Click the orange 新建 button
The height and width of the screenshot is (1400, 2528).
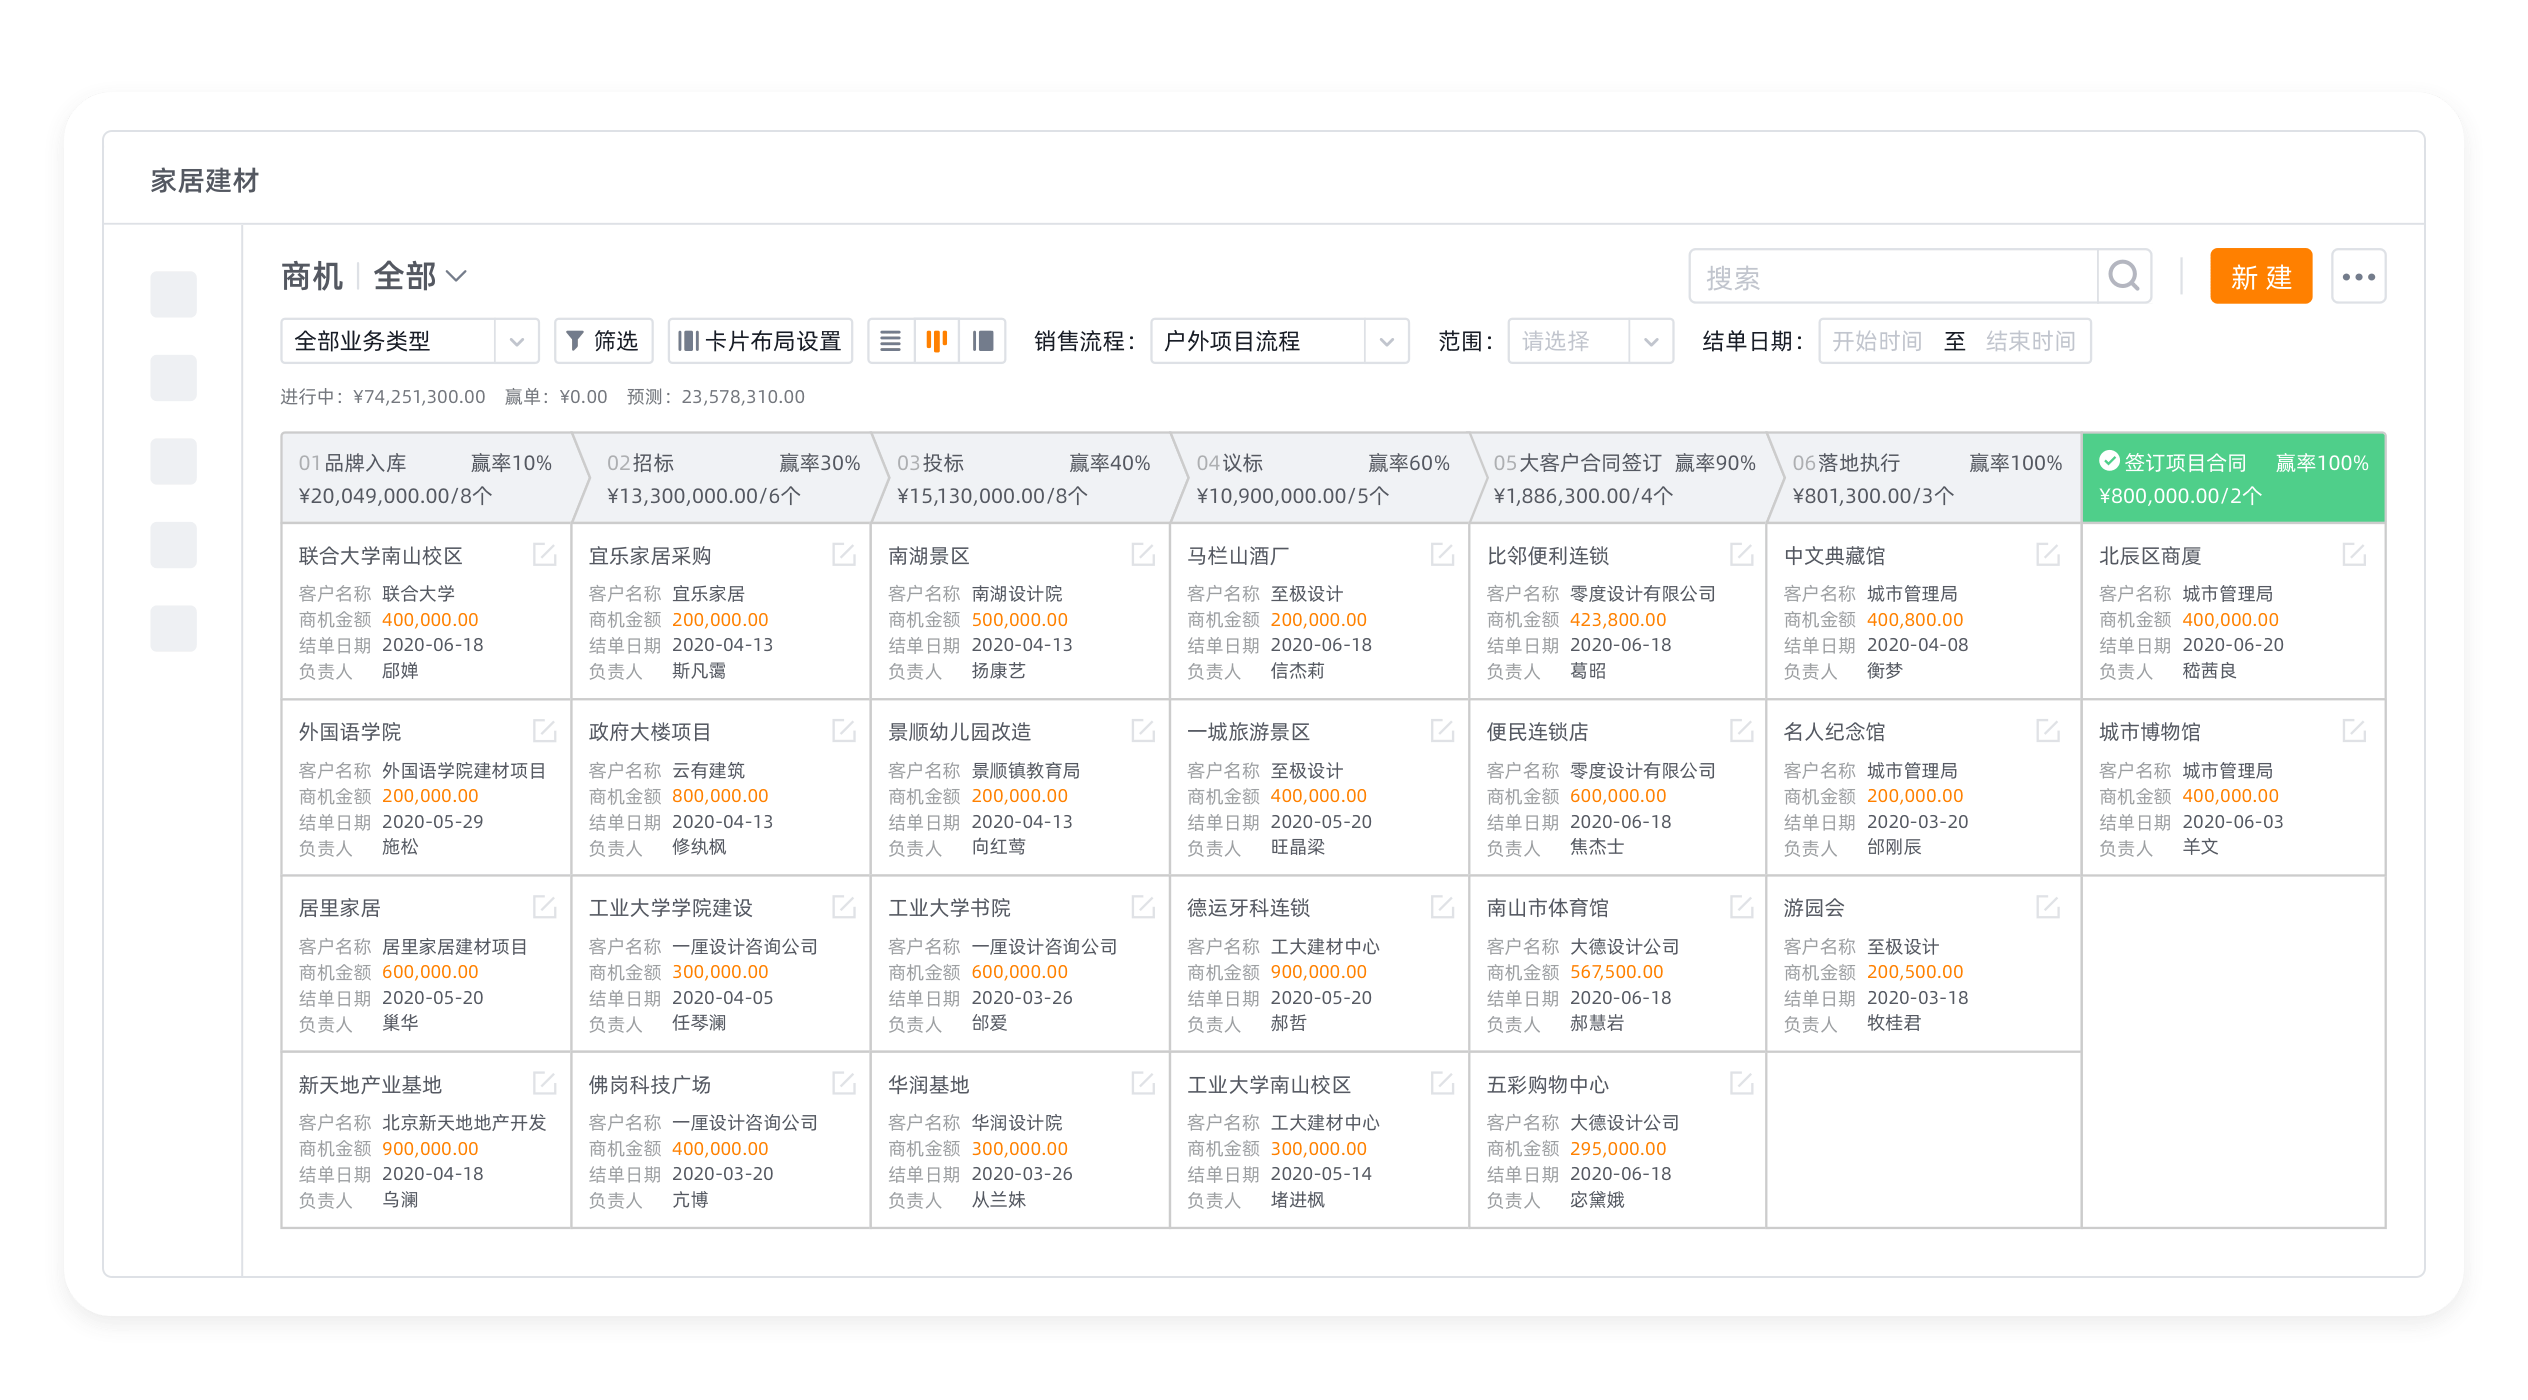pos(2260,276)
